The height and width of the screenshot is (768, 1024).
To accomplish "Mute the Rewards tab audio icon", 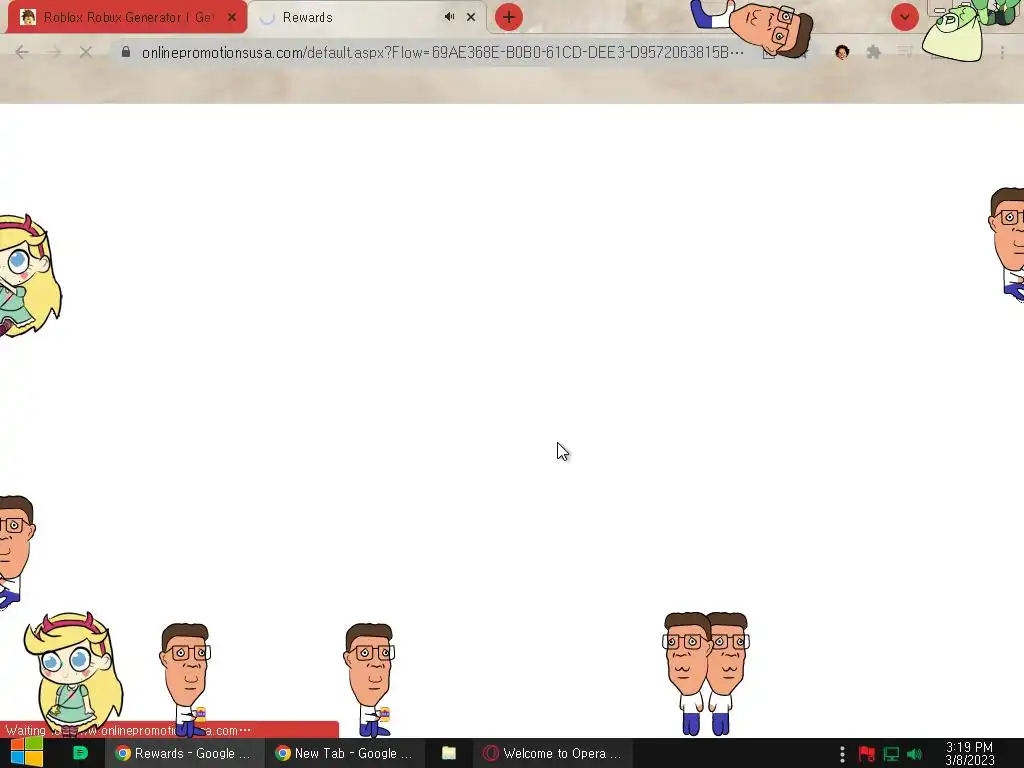I will [x=449, y=17].
